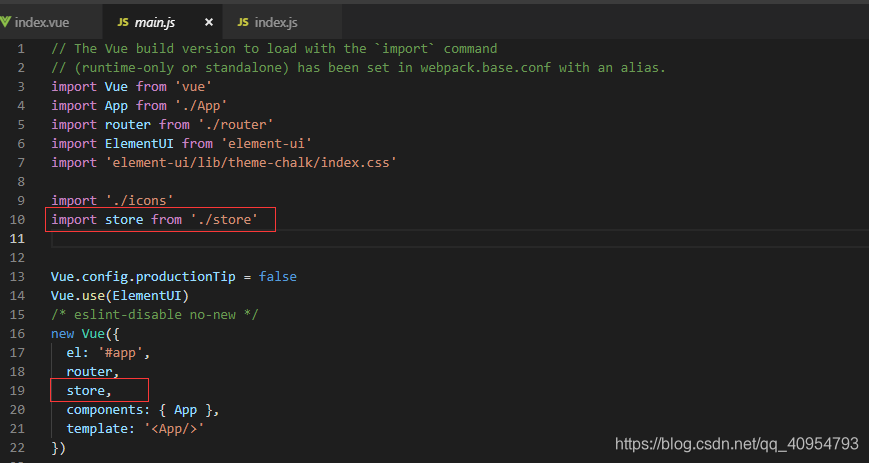The image size is (869, 463).
Task: Click the "template: '<App/>'" line
Action: pos(135,429)
